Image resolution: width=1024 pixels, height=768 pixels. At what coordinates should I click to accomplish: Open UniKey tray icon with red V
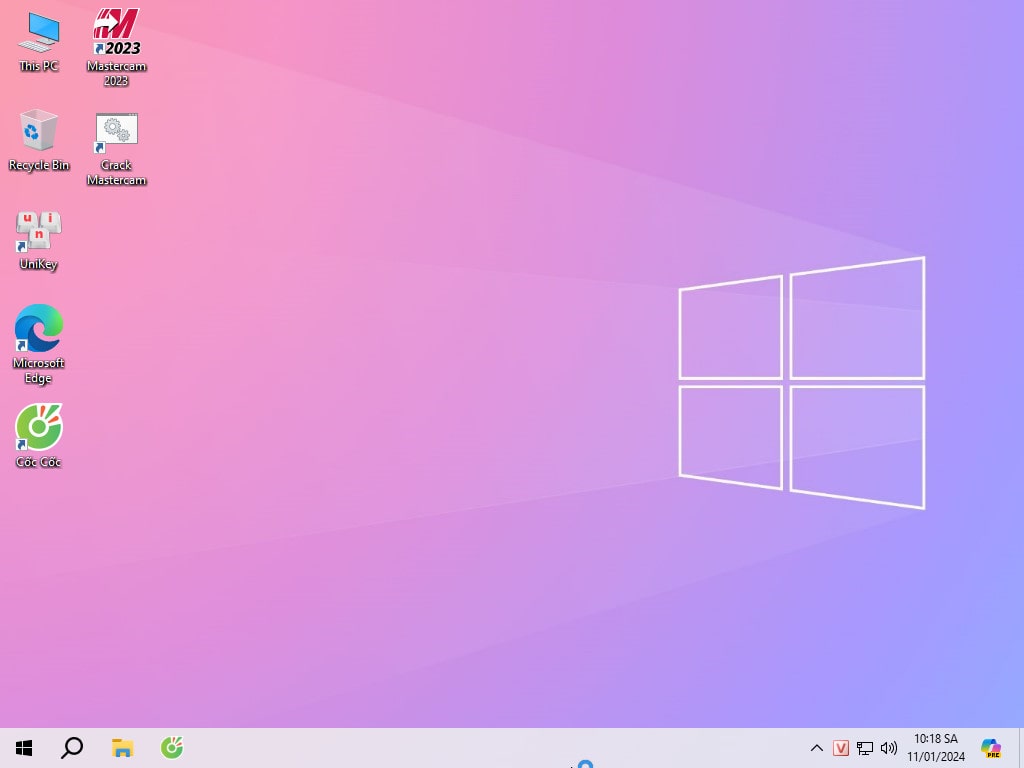click(840, 748)
